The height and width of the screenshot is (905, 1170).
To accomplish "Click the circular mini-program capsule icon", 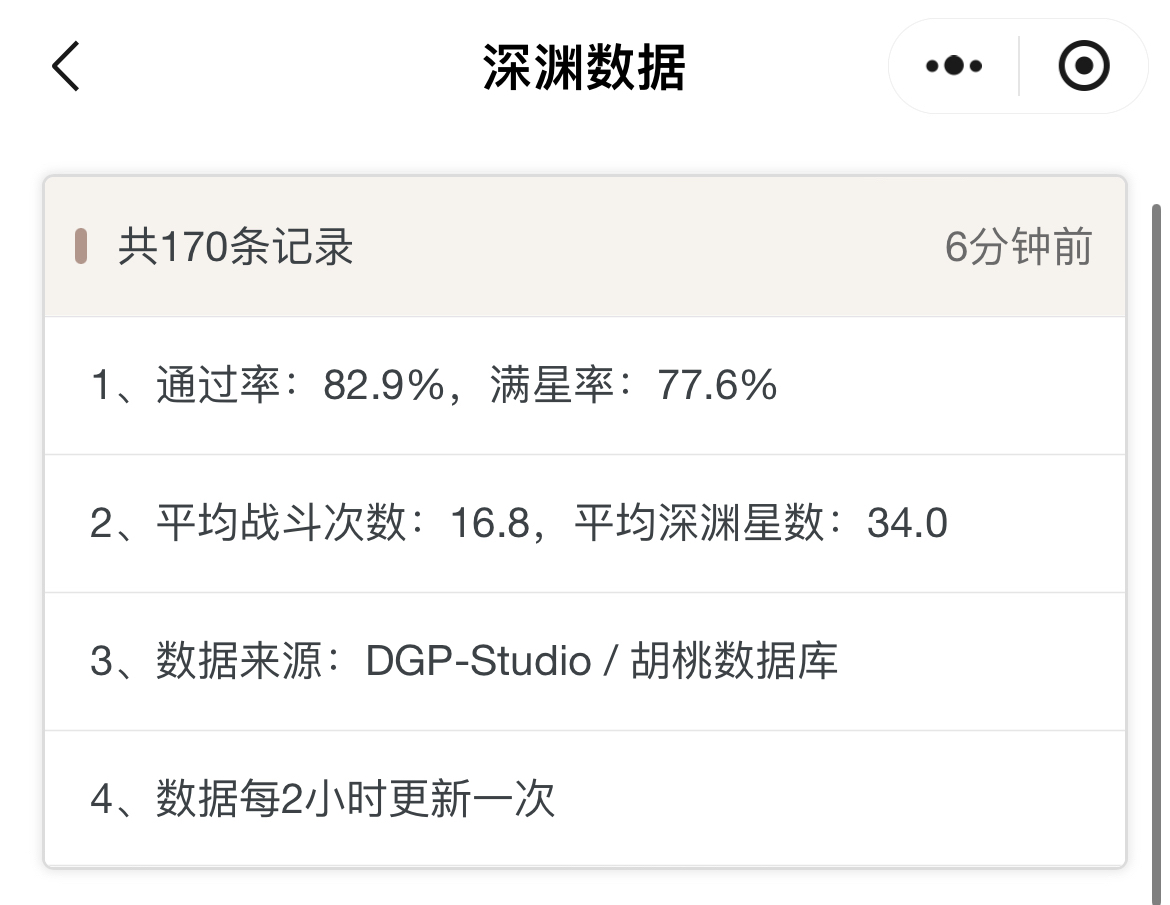I will point(1083,66).
